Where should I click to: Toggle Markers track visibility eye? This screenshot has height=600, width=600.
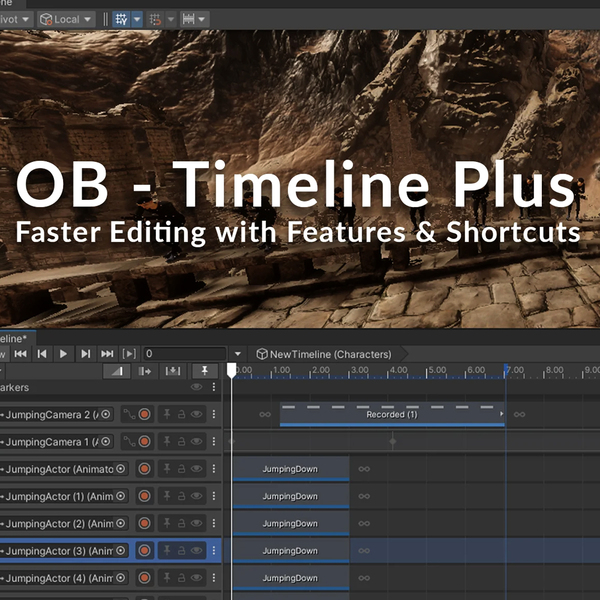click(196, 387)
